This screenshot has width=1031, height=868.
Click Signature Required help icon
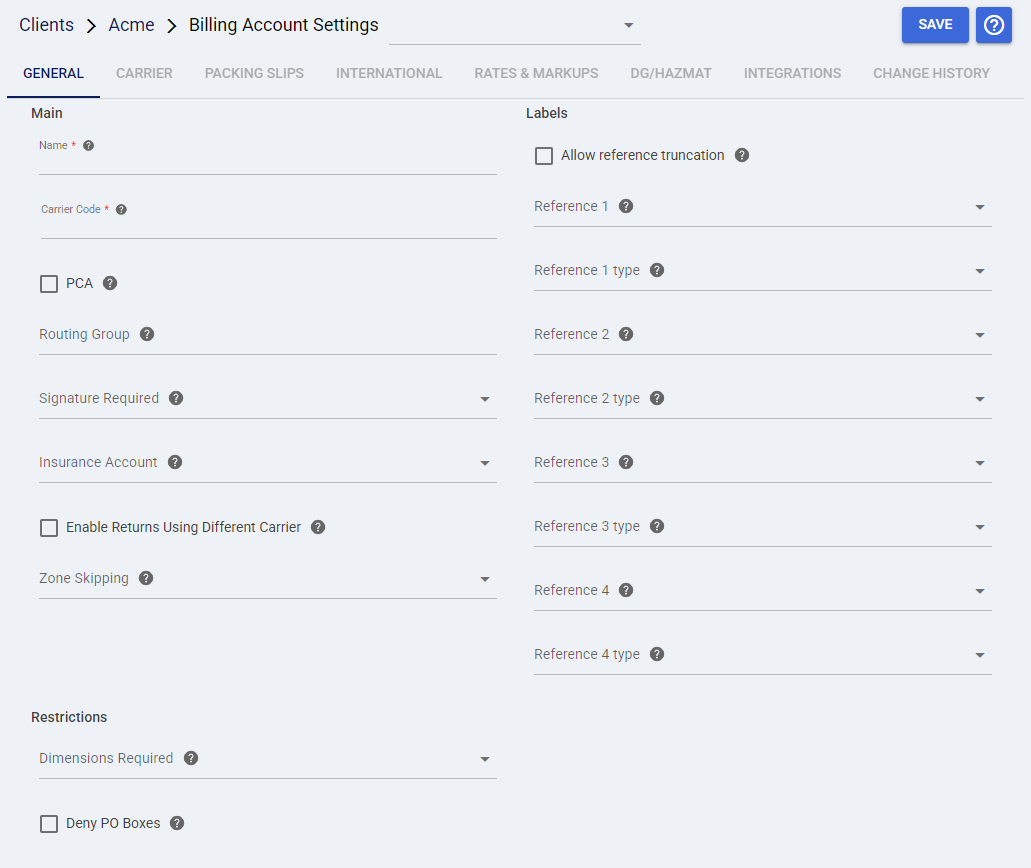pos(176,398)
